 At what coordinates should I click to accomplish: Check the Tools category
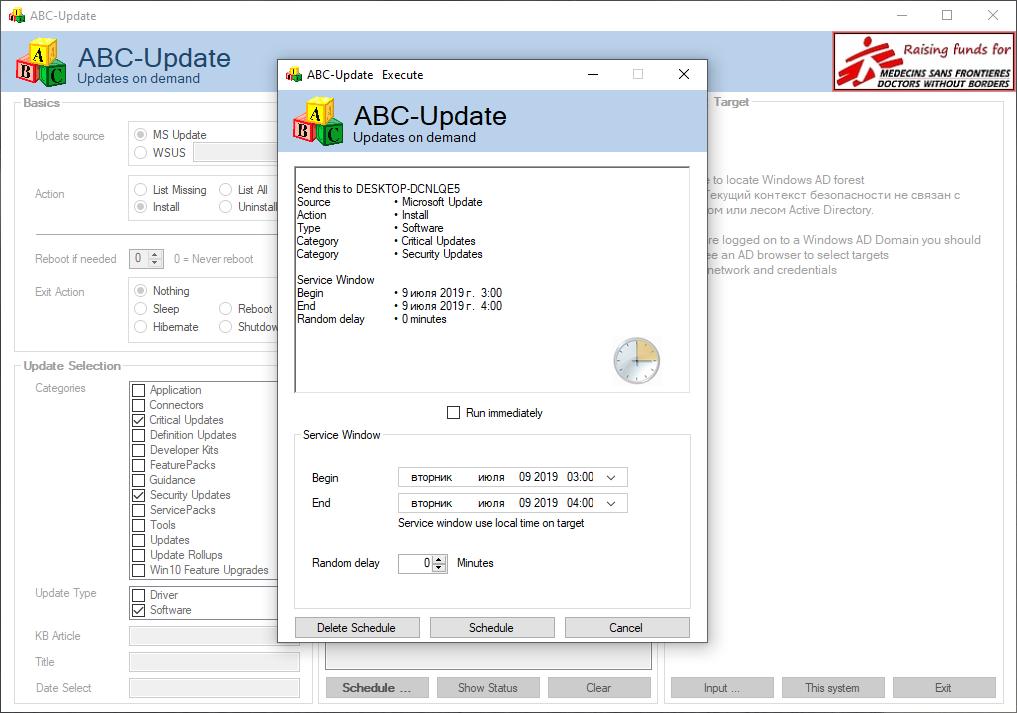tap(138, 525)
